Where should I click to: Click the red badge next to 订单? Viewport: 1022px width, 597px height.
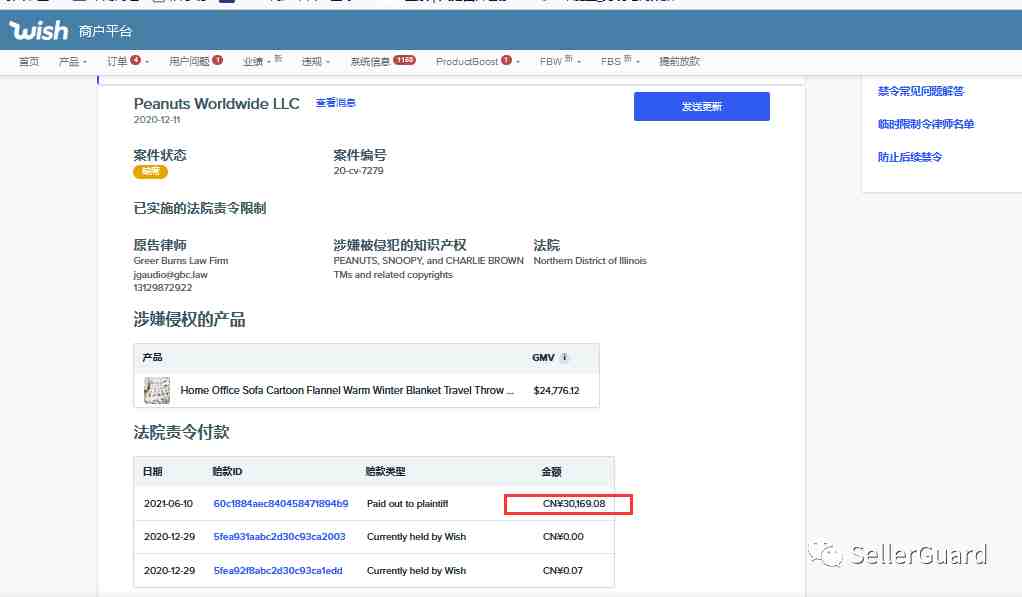pos(136,60)
